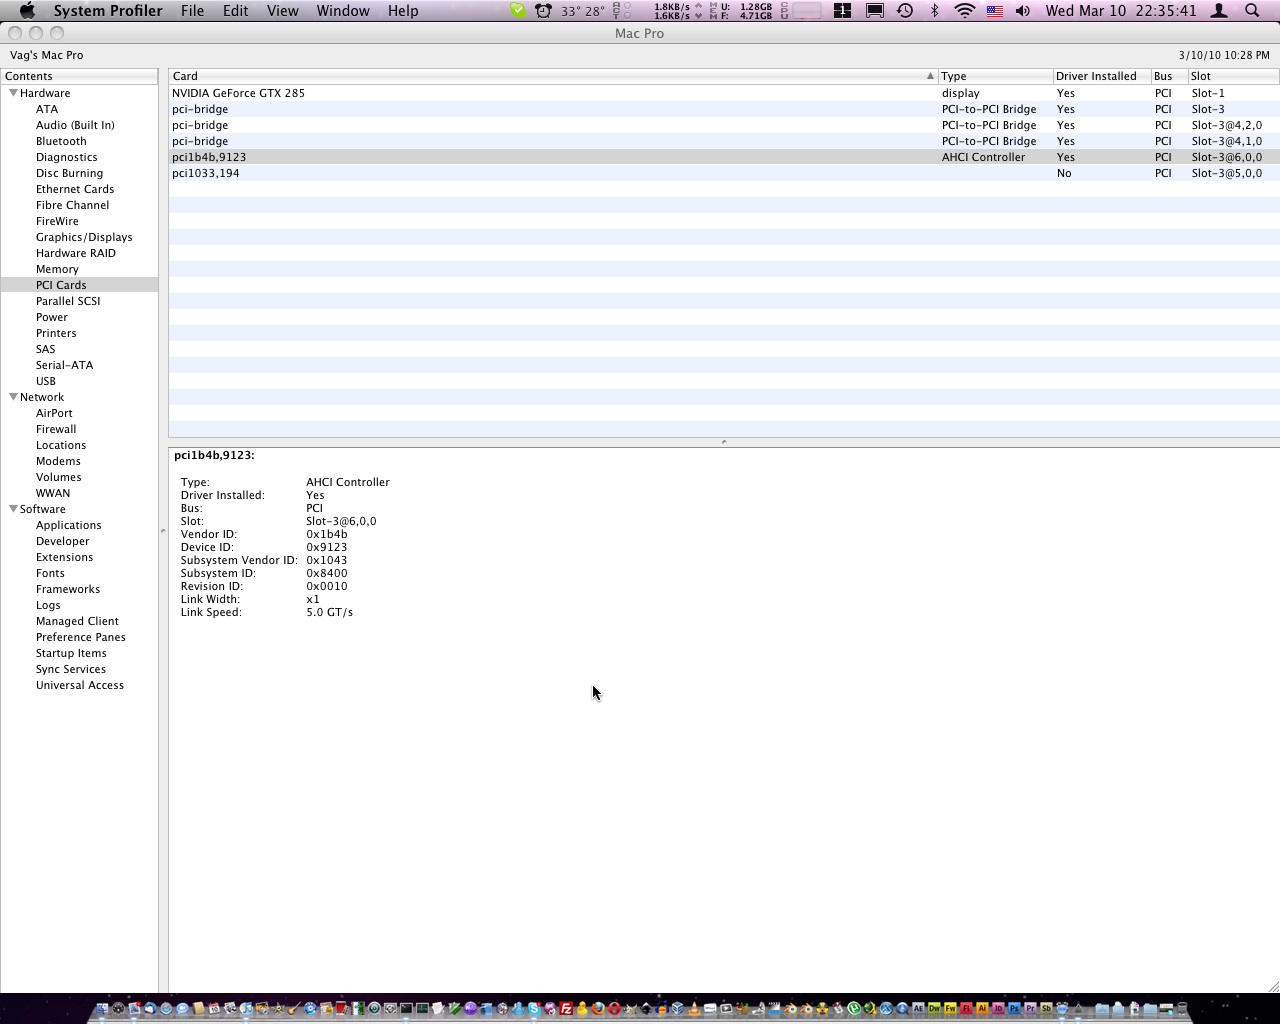Open Spotlight search magnifier in menu bar
1280x1024 pixels.
(x=1252, y=11)
